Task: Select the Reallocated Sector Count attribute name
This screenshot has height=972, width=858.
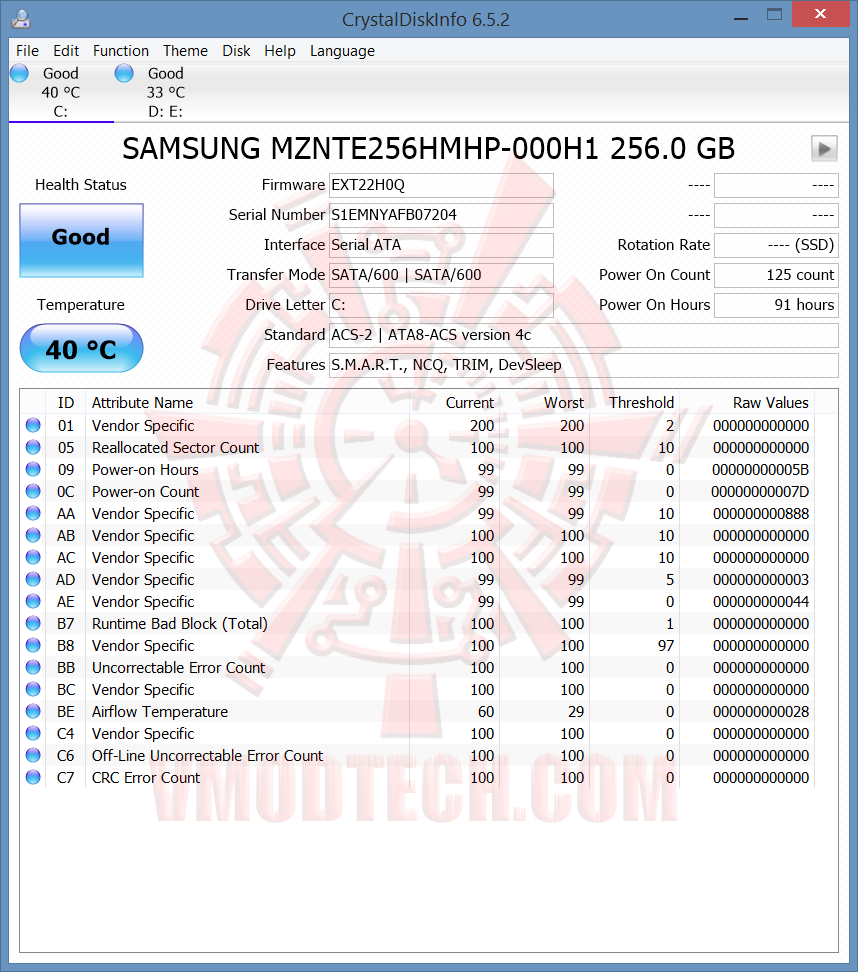Action: click(175, 448)
